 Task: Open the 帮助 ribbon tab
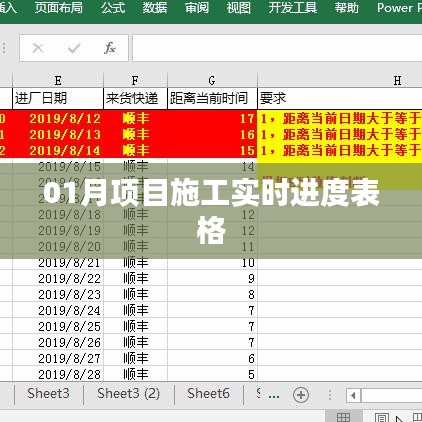tap(347, 7)
